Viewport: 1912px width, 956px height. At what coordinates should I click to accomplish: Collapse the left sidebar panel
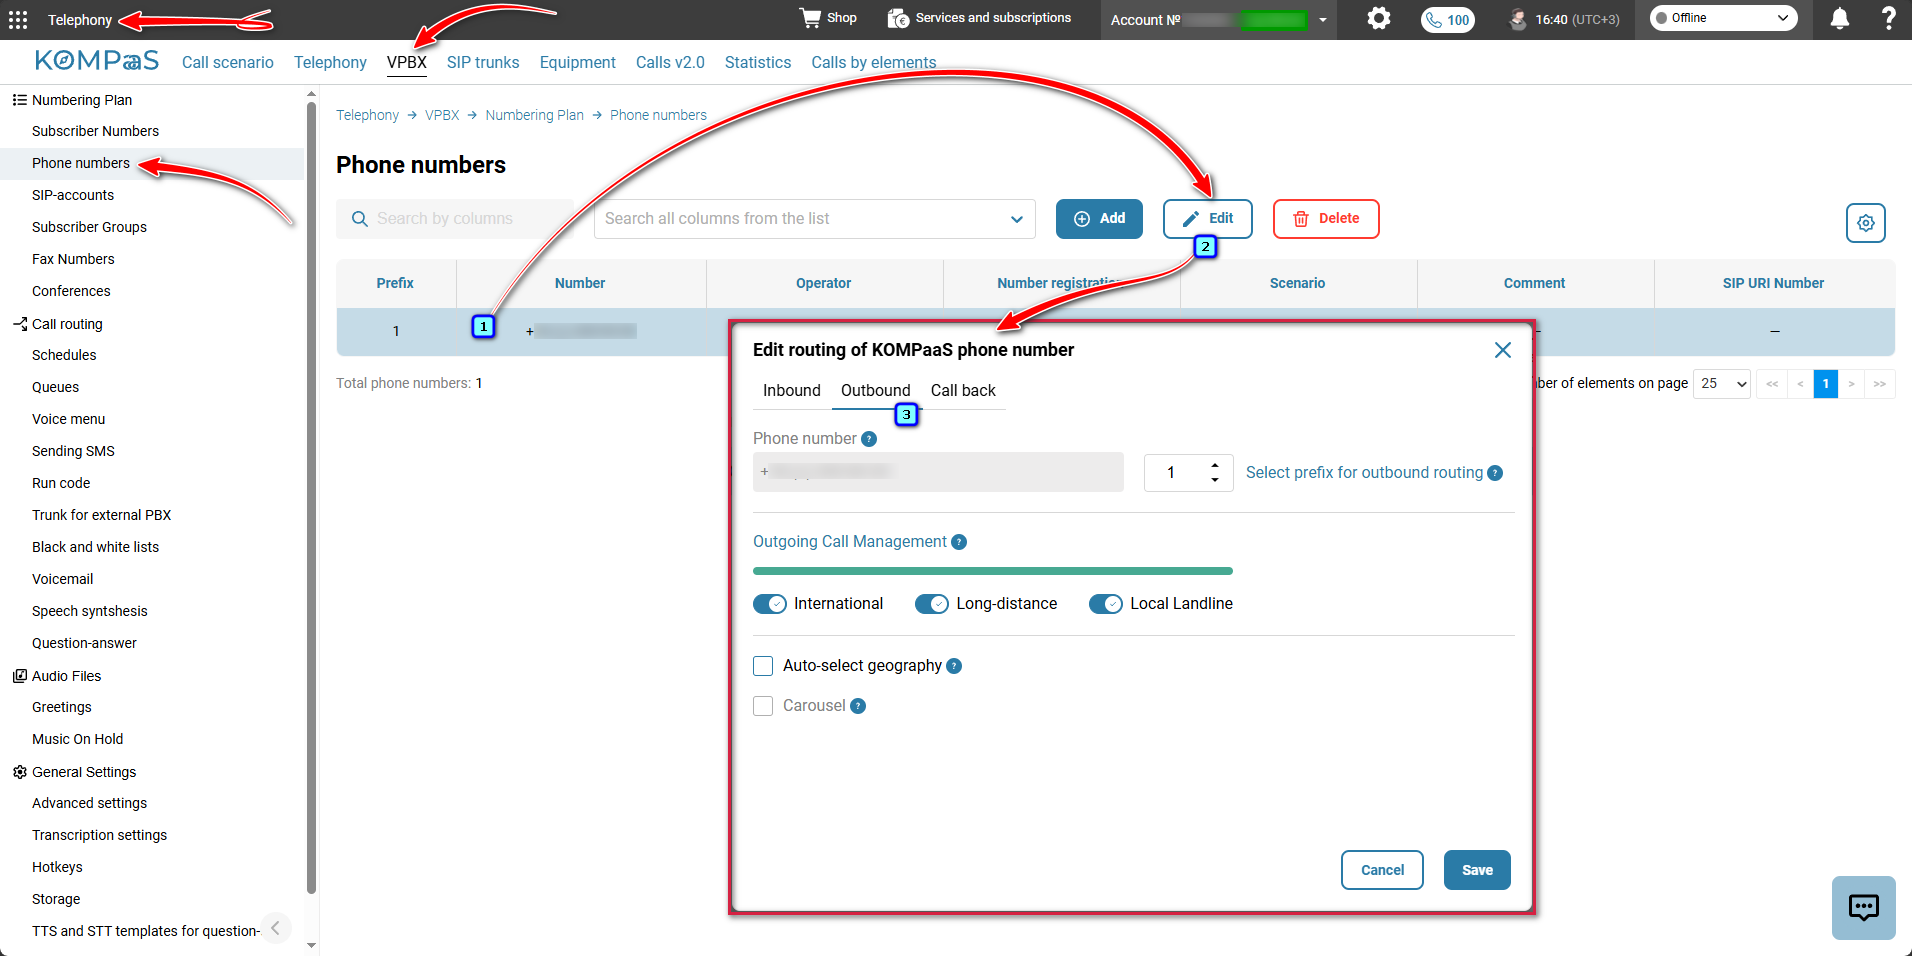click(276, 928)
